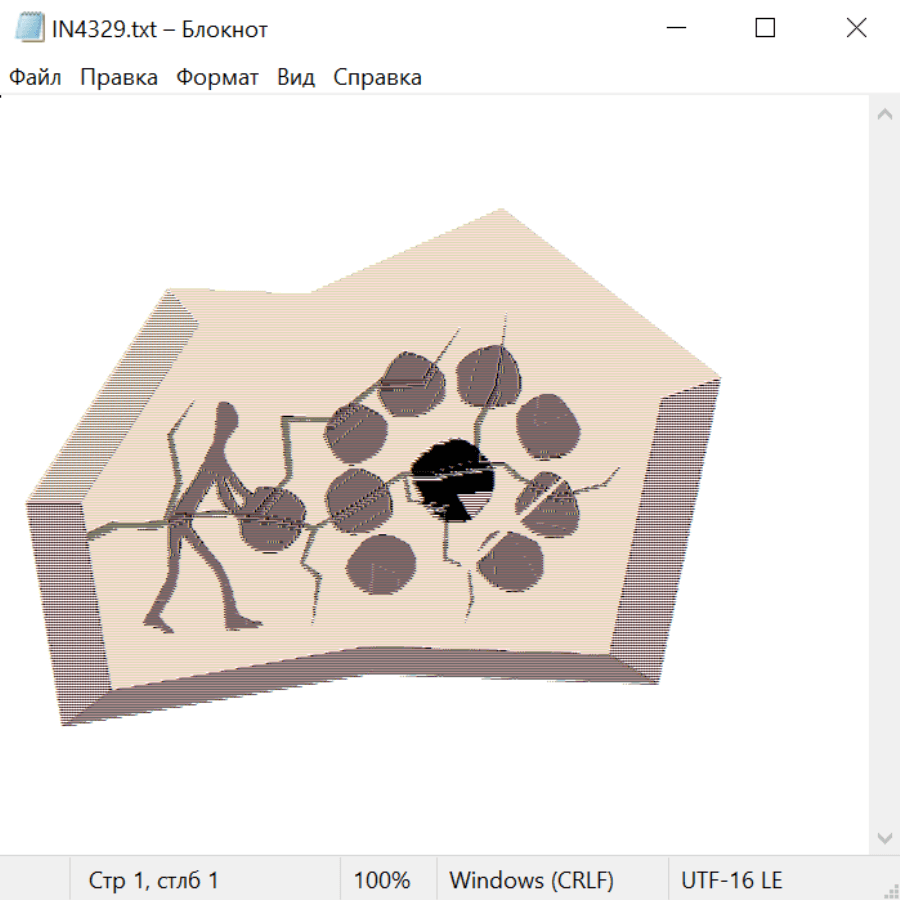
Task: Click the resize grip in the window corner
Action: (x=890, y=890)
